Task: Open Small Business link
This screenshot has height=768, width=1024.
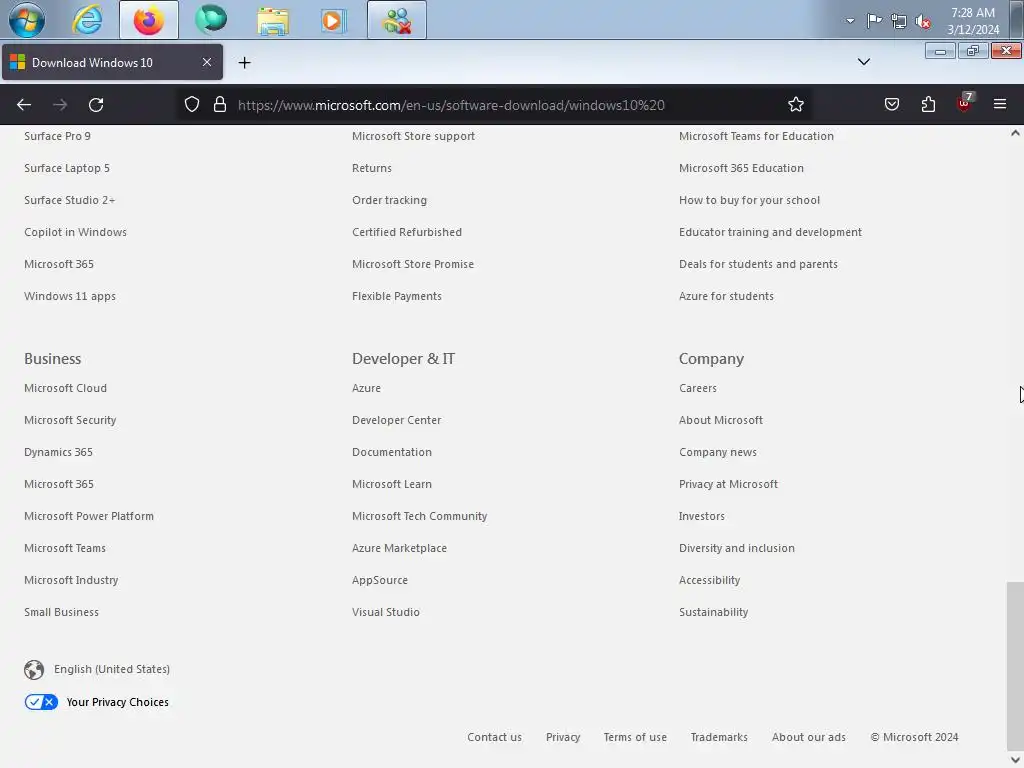Action: pos(61,612)
